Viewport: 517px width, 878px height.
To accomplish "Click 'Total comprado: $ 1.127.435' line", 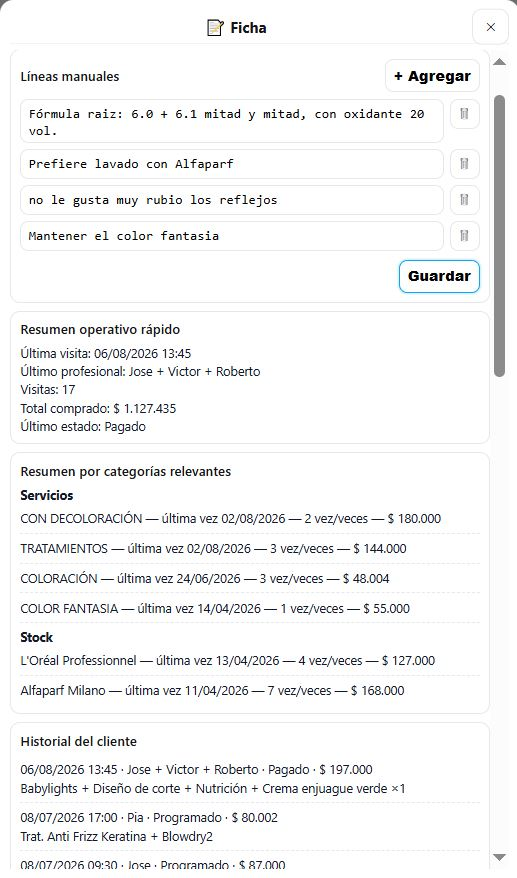I will [x=99, y=409].
